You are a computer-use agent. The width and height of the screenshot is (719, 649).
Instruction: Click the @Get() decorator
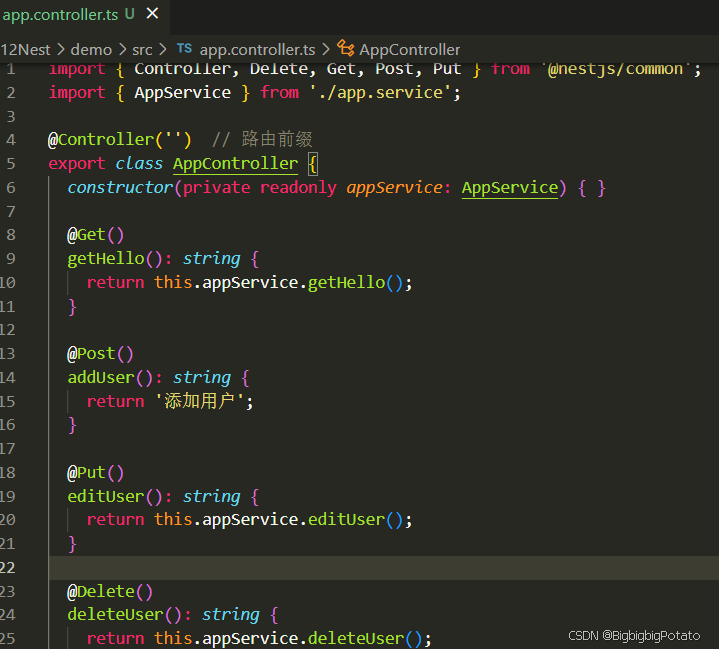[x=95, y=235]
